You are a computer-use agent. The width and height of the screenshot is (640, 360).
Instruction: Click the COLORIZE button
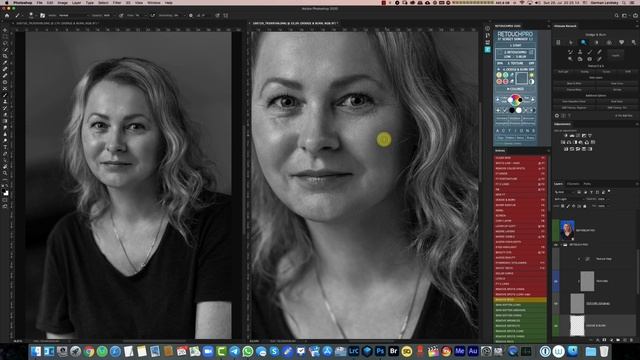pos(516,89)
